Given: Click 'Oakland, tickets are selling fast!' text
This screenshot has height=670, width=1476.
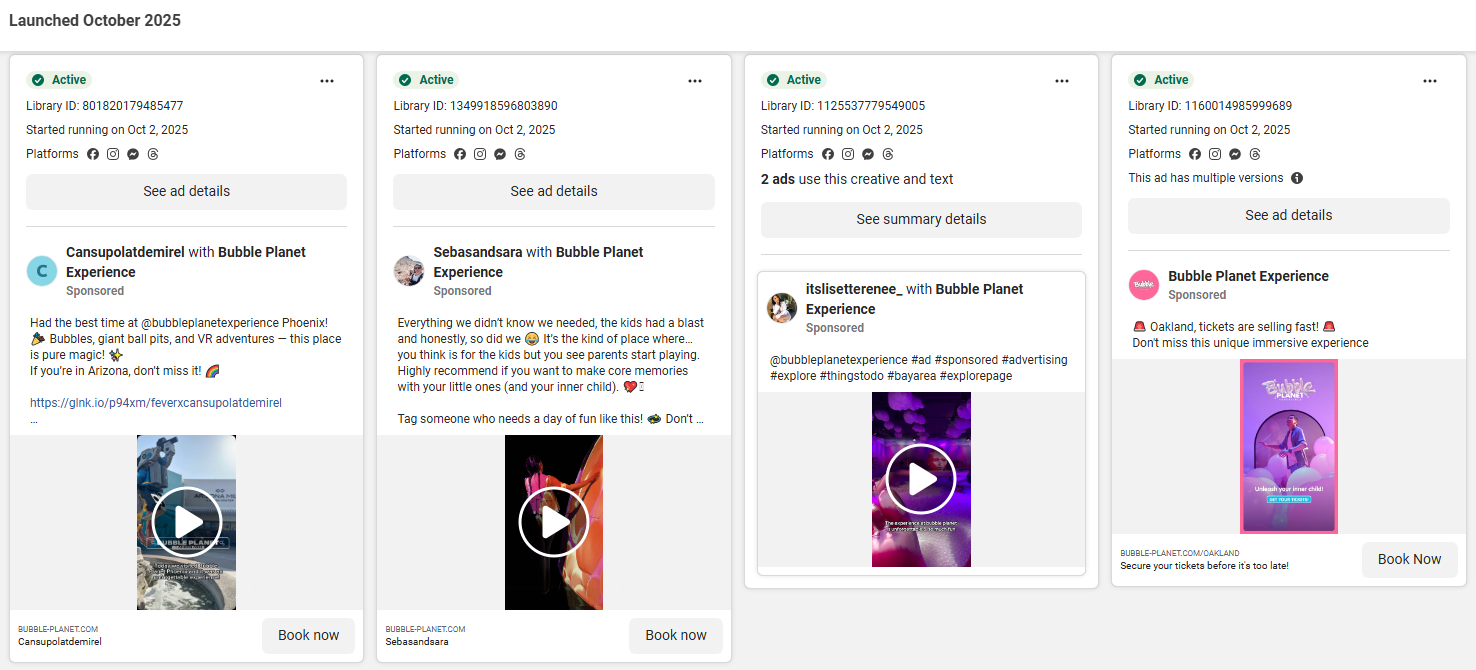Looking at the screenshot, I should tap(1234, 327).
